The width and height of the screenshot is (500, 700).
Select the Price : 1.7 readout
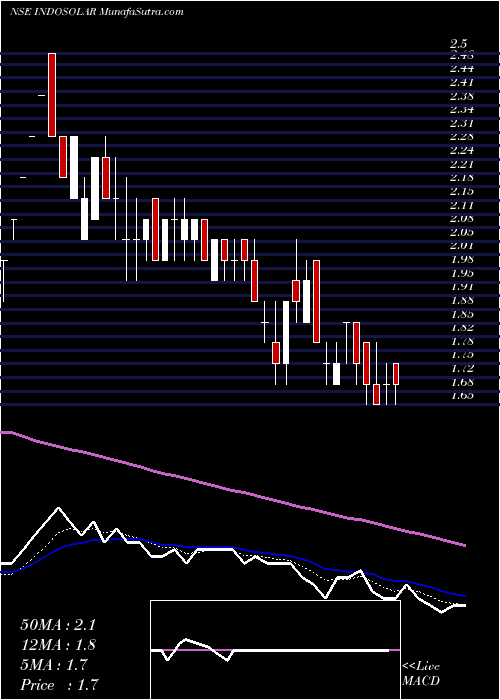coord(59,685)
